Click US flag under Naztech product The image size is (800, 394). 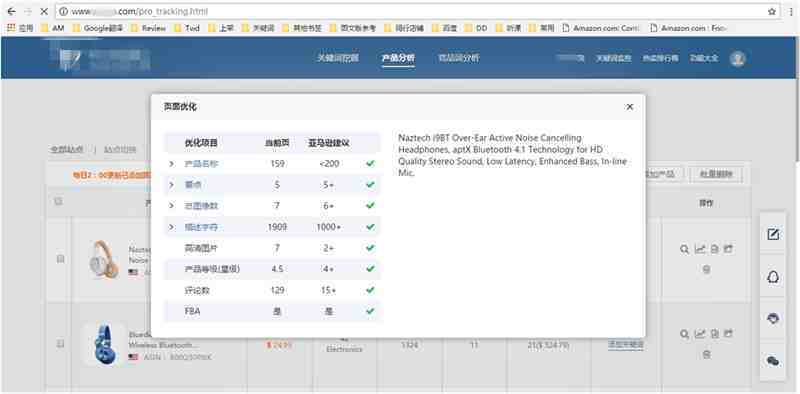click(134, 273)
